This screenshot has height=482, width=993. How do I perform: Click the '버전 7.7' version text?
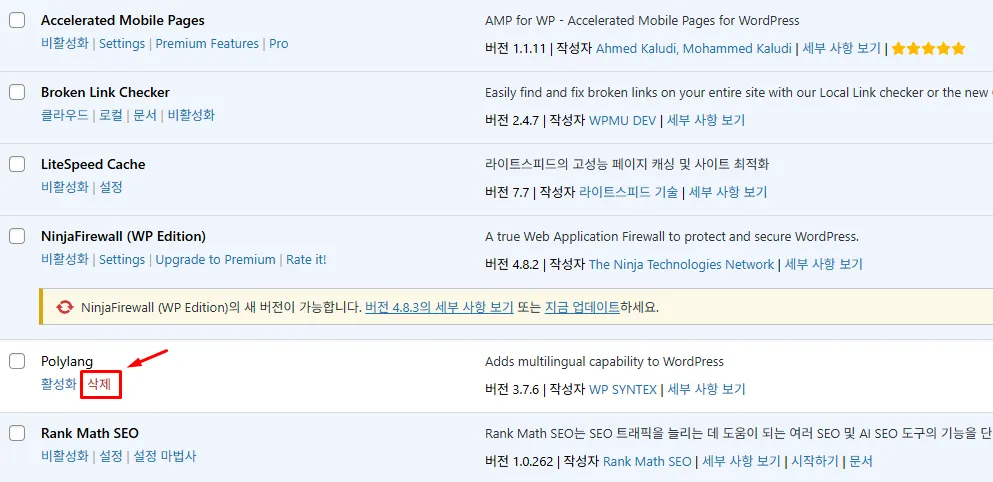click(x=507, y=193)
